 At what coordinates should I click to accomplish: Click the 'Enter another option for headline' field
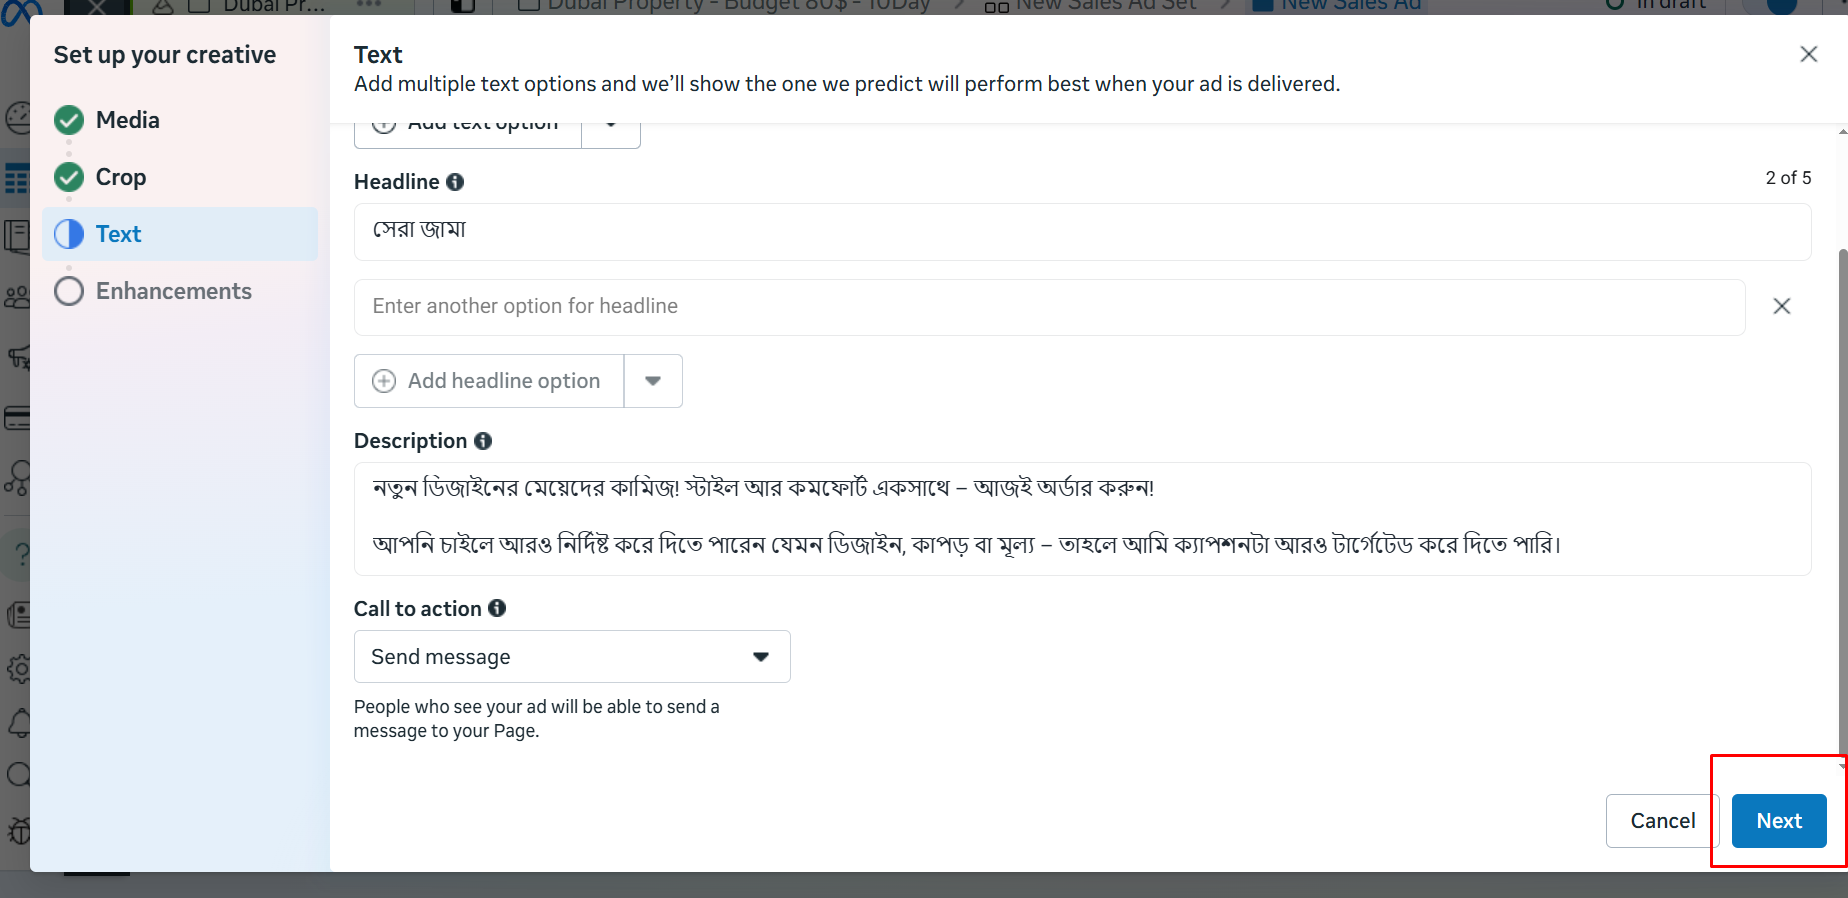point(1050,307)
